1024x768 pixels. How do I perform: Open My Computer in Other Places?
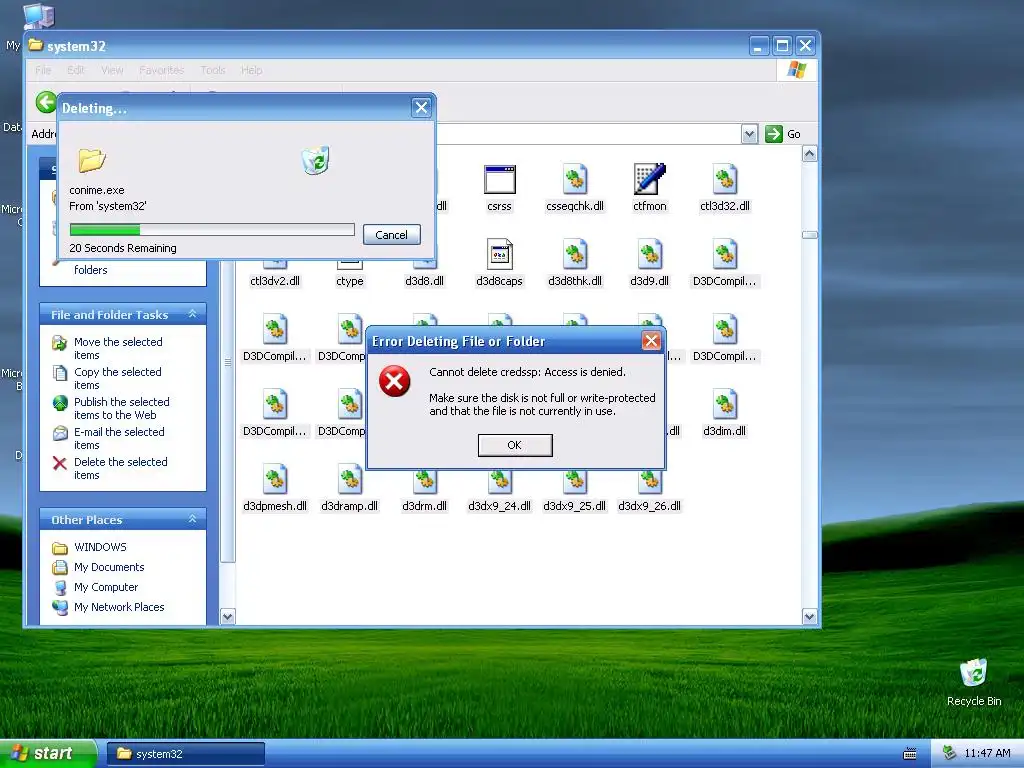pos(95,587)
